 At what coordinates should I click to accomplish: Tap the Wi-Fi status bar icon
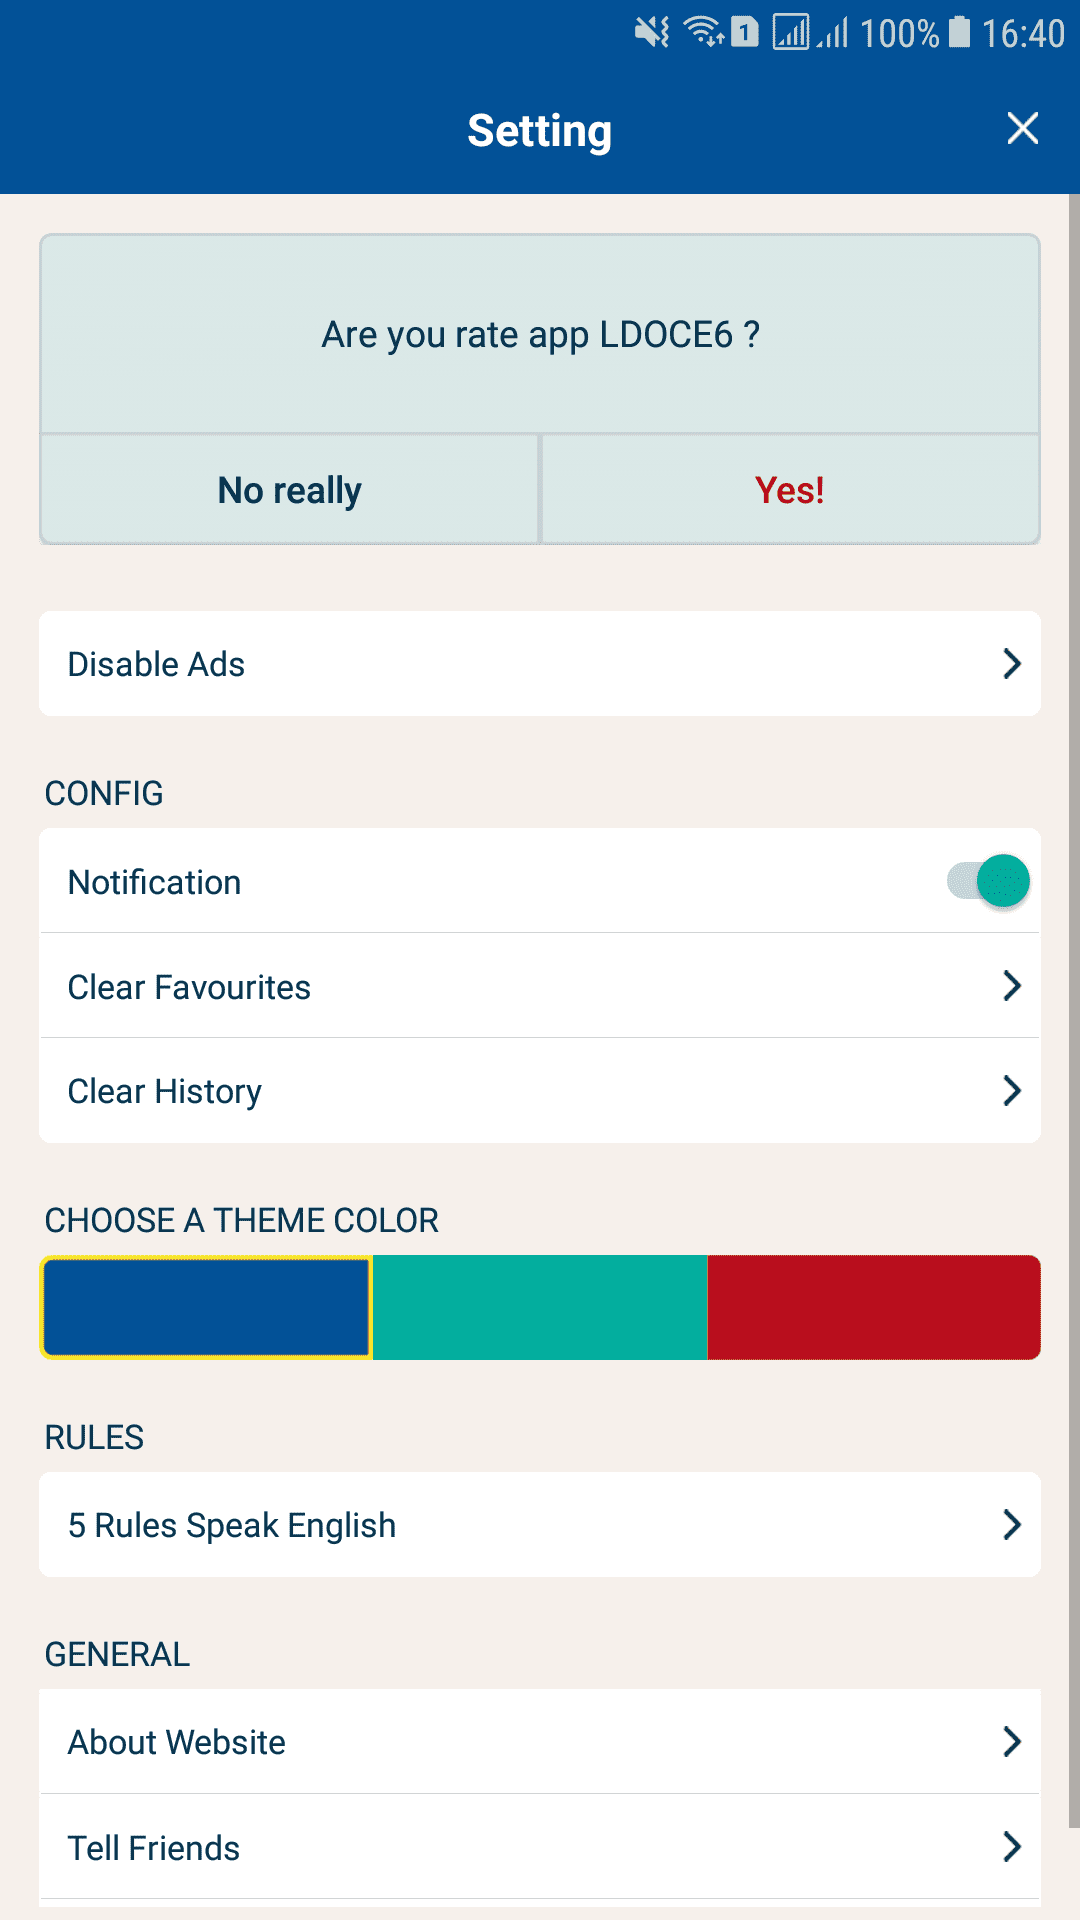pyautogui.click(x=704, y=33)
